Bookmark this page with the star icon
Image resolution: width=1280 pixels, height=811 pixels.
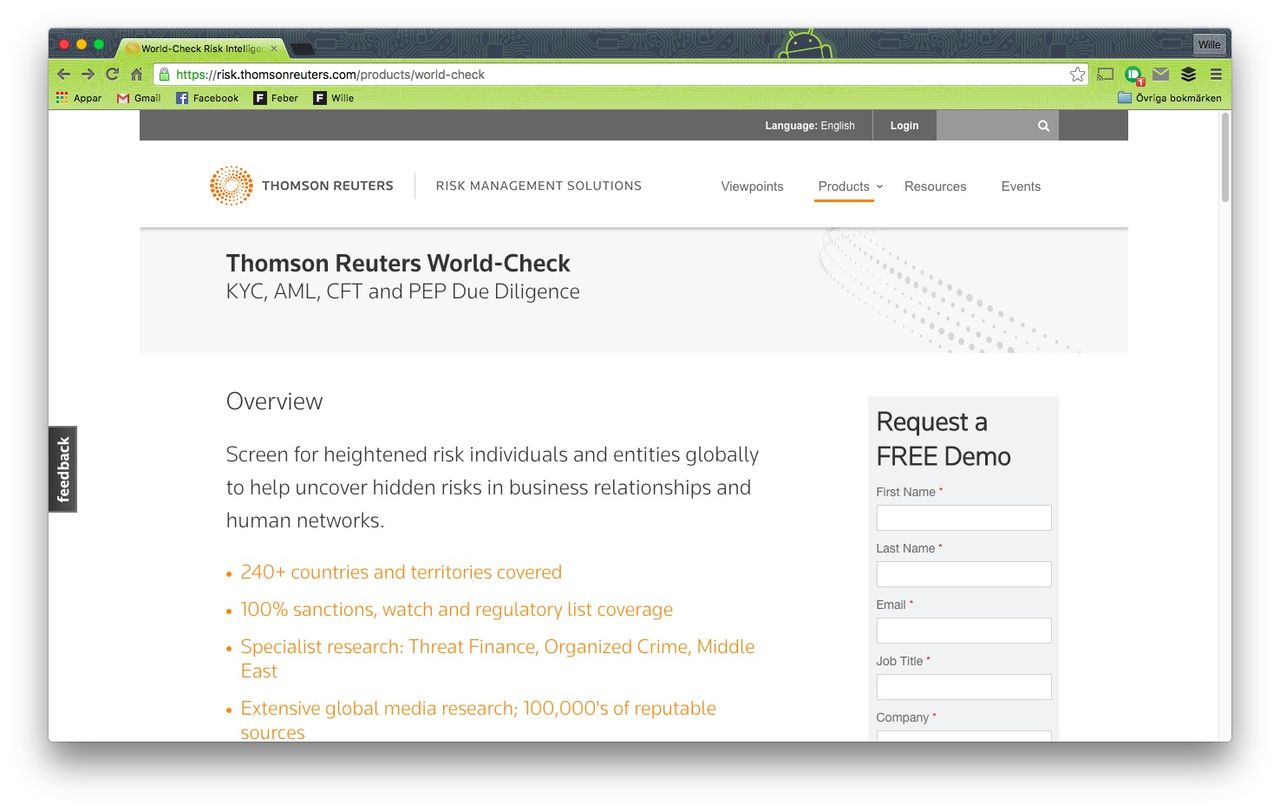point(1077,74)
